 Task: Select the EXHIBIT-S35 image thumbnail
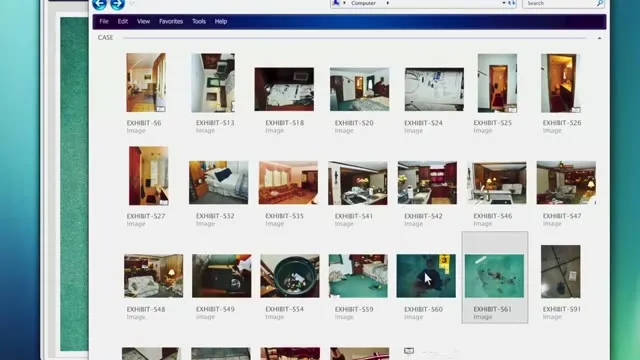point(288,182)
